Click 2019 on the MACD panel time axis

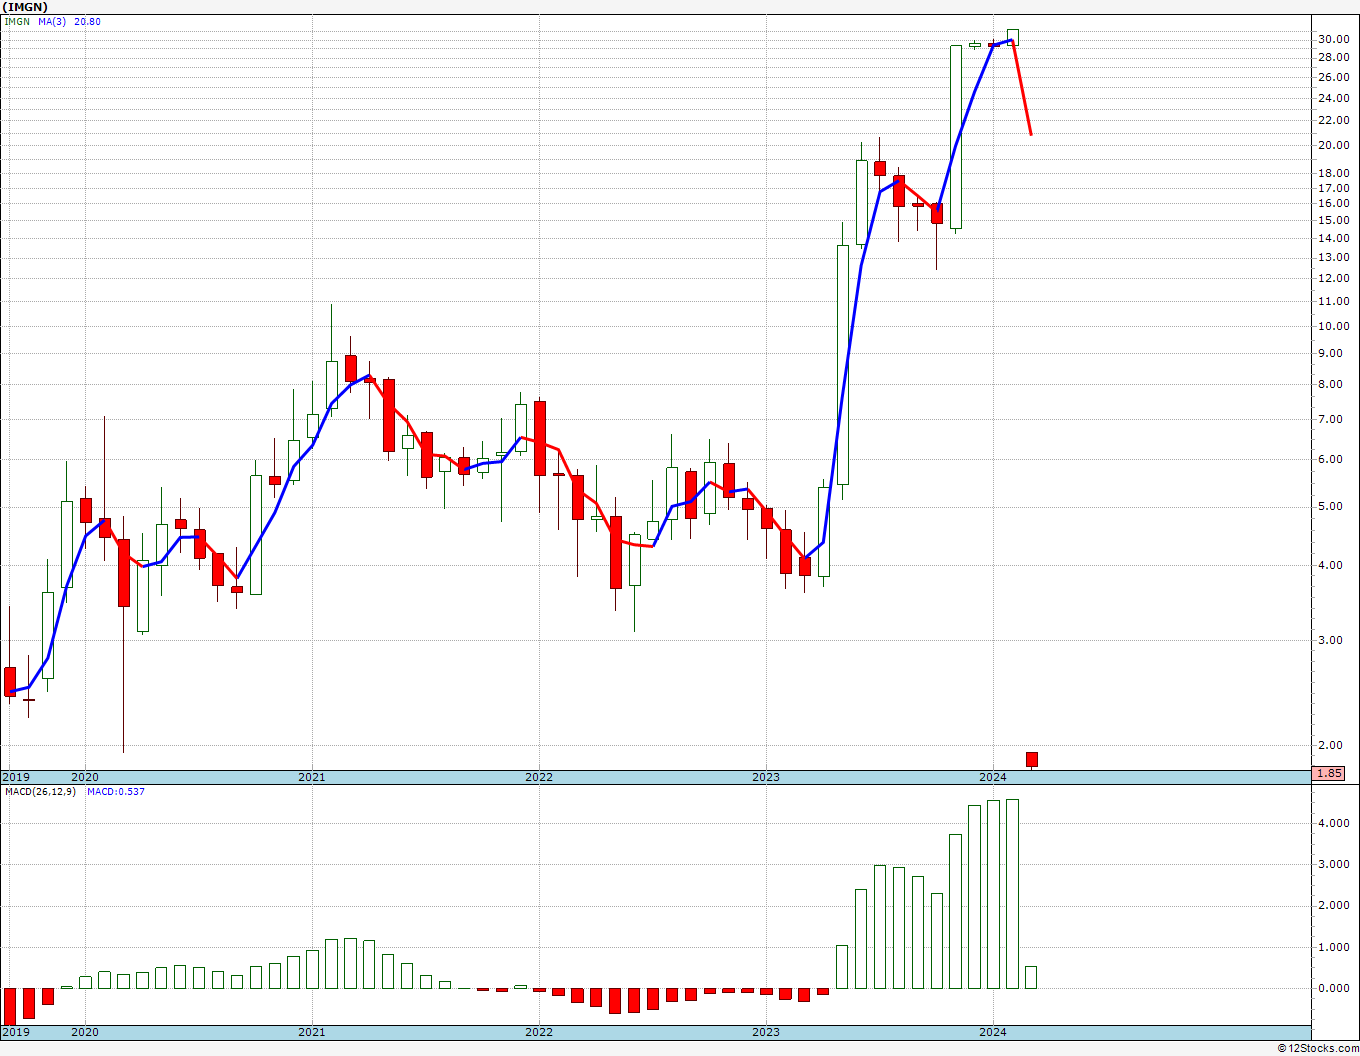[x=16, y=1032]
